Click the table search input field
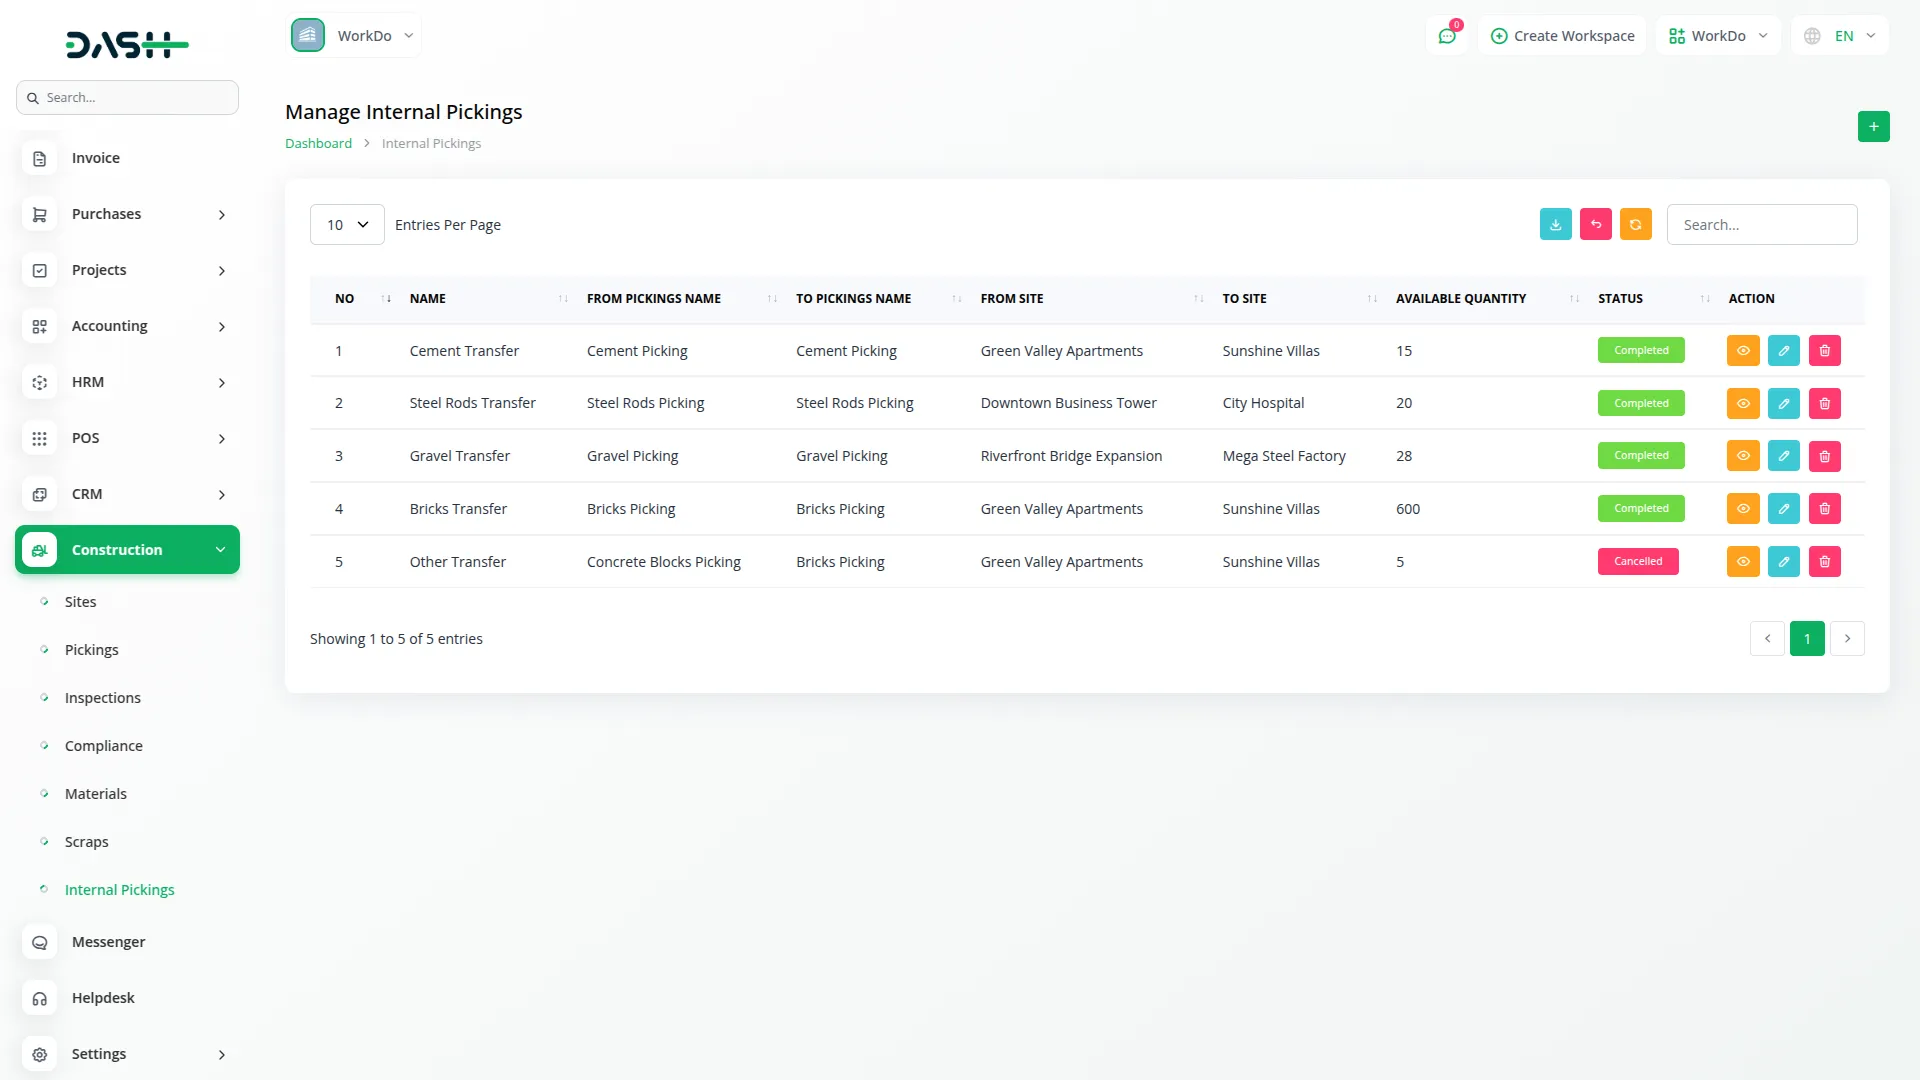The height and width of the screenshot is (1080, 1920). pyautogui.click(x=1761, y=225)
